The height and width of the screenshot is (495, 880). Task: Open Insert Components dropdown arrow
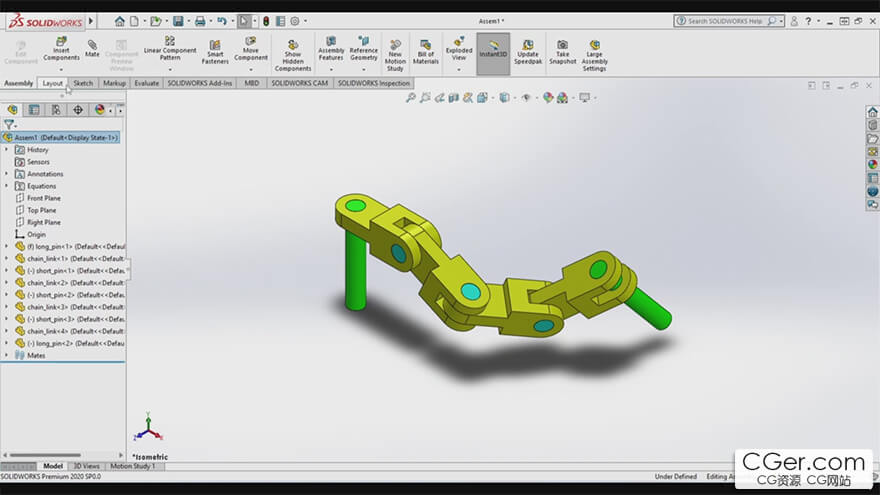click(x=61, y=70)
